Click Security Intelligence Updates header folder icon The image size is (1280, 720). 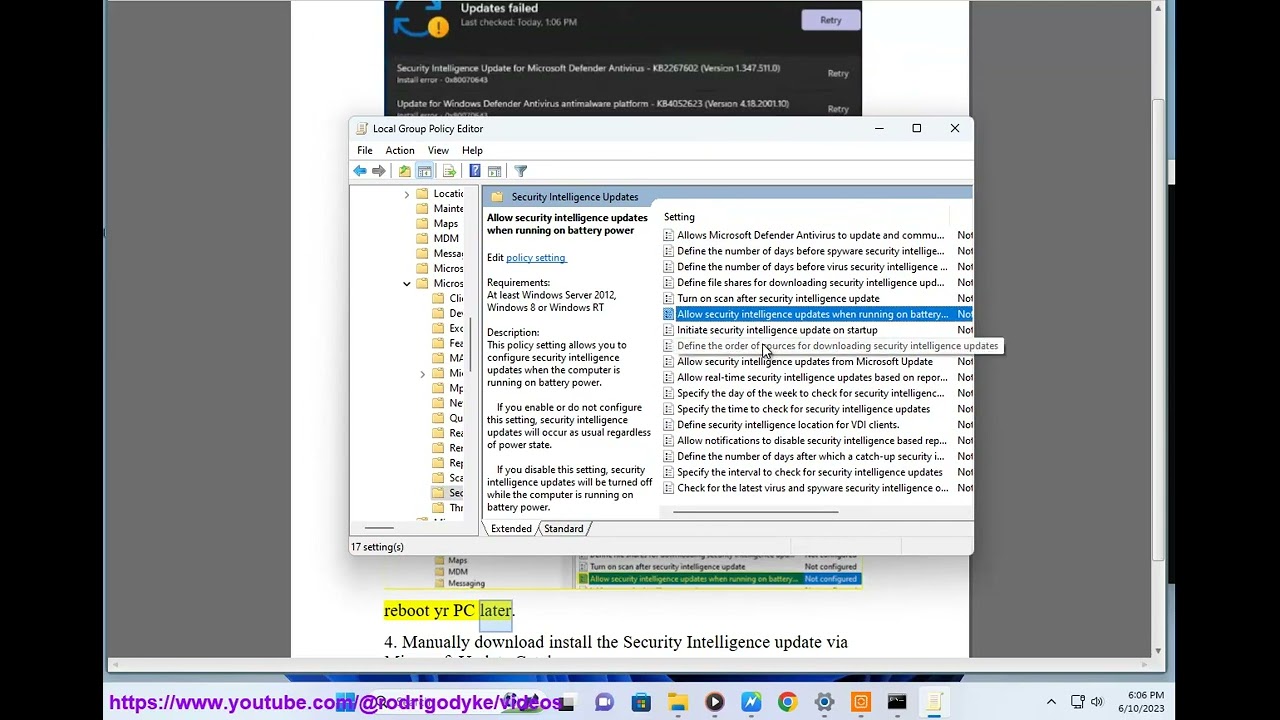point(497,197)
